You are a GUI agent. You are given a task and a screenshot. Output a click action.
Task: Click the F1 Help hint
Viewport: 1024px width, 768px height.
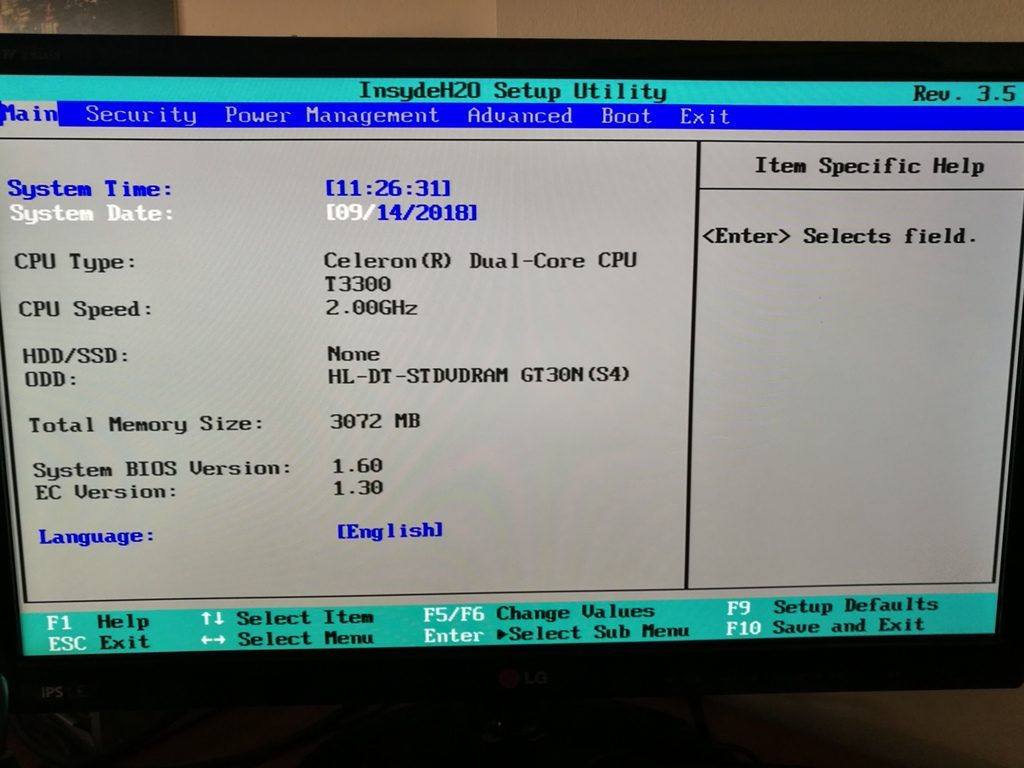point(98,622)
